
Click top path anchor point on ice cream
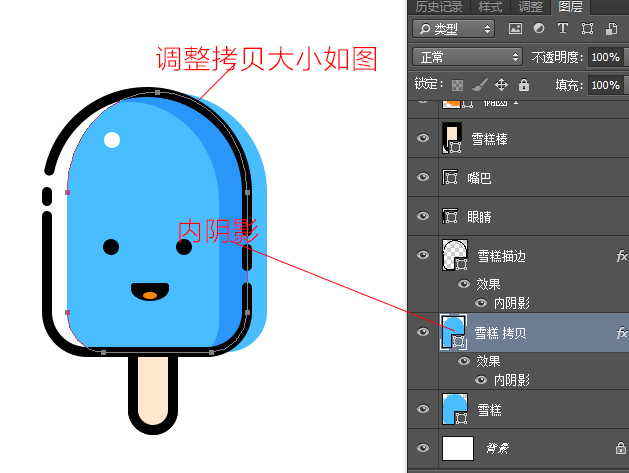[158, 93]
